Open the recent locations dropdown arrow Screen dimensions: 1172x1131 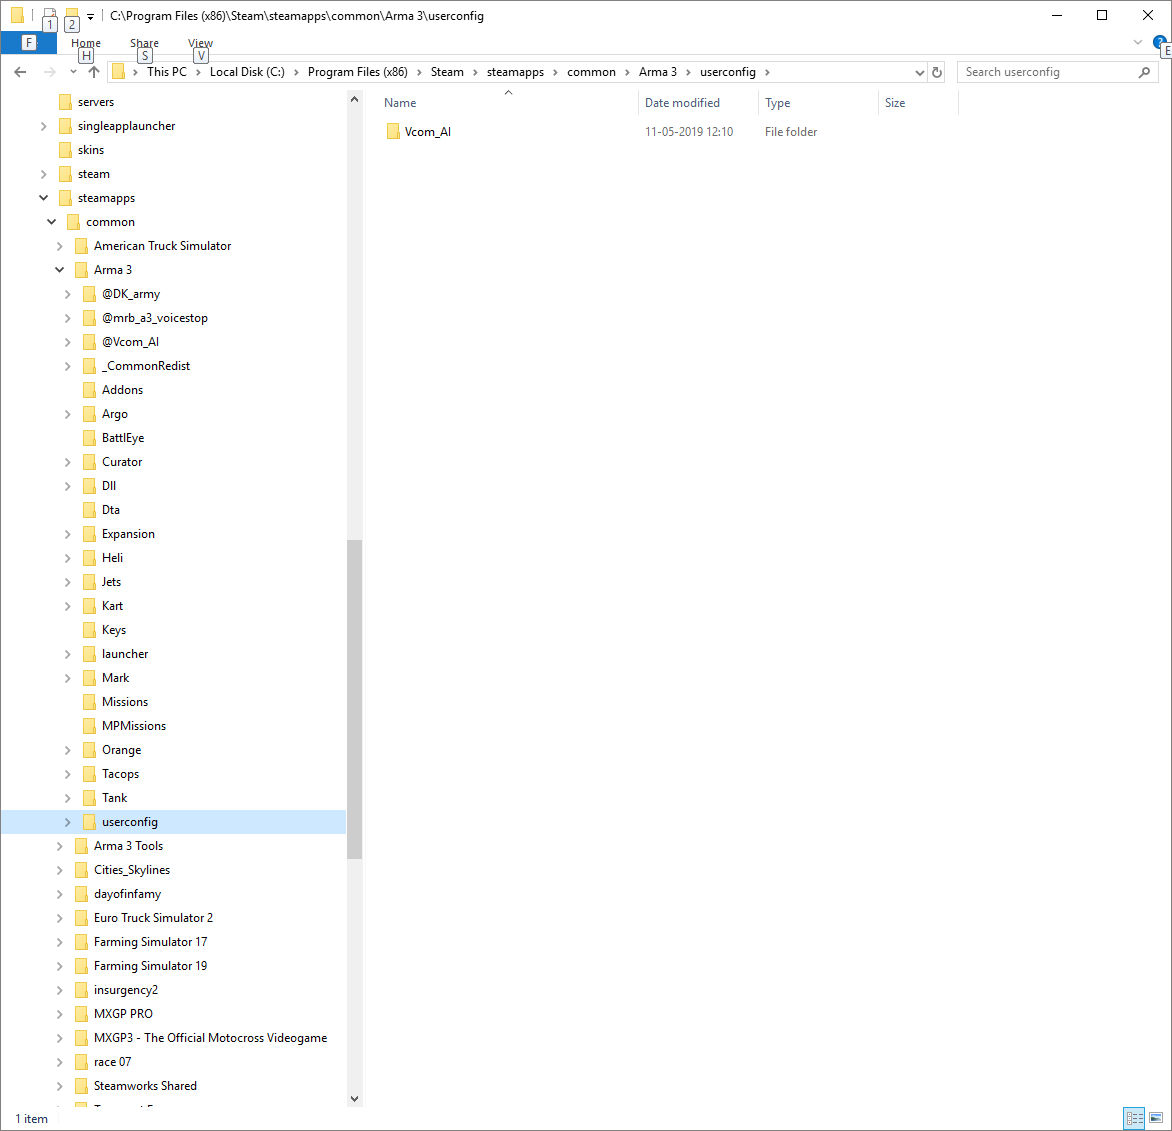point(73,72)
